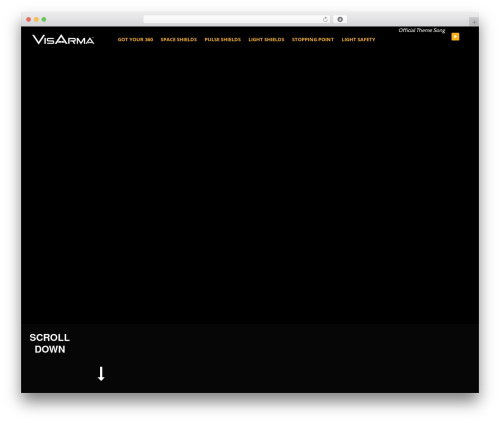Reload the page in the browser
The image size is (500, 423).
325,19
